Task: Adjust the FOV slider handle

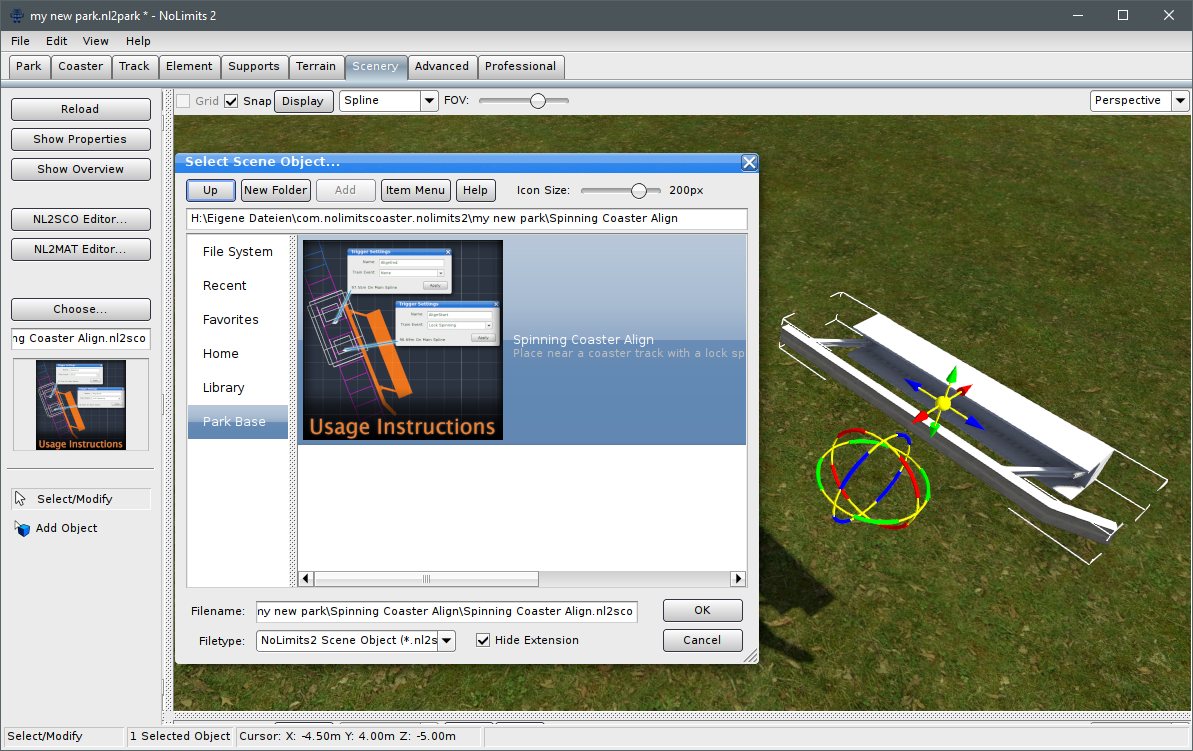Action: tap(538, 100)
